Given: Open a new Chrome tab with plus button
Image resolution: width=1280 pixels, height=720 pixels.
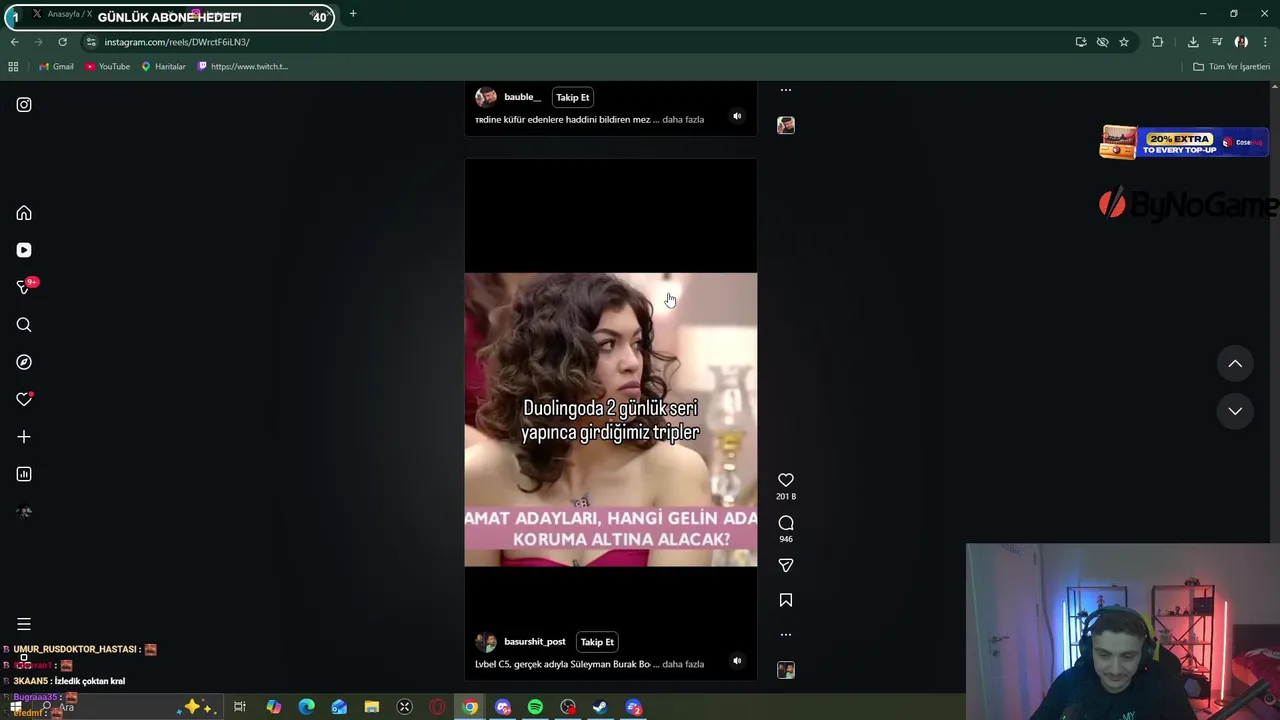Looking at the screenshot, I should (353, 14).
